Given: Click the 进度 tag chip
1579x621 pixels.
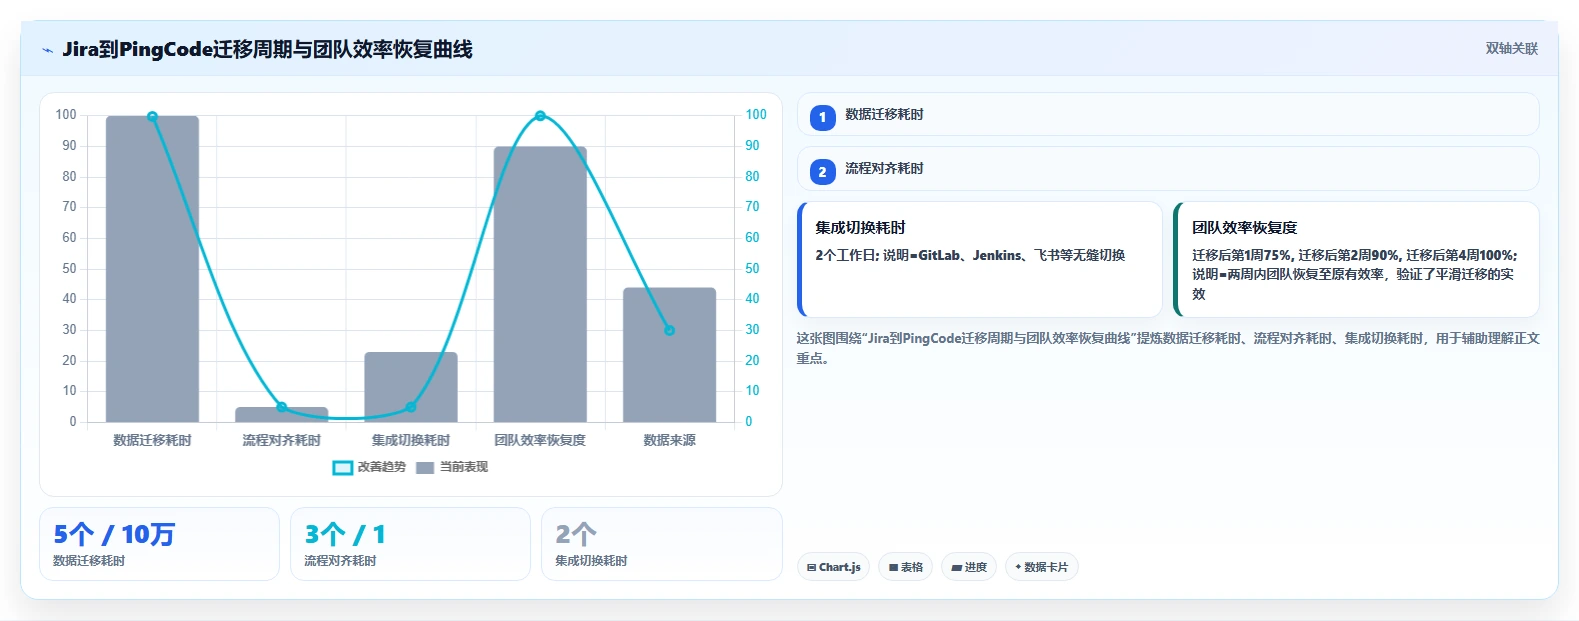Looking at the screenshot, I should pyautogui.click(x=968, y=567).
